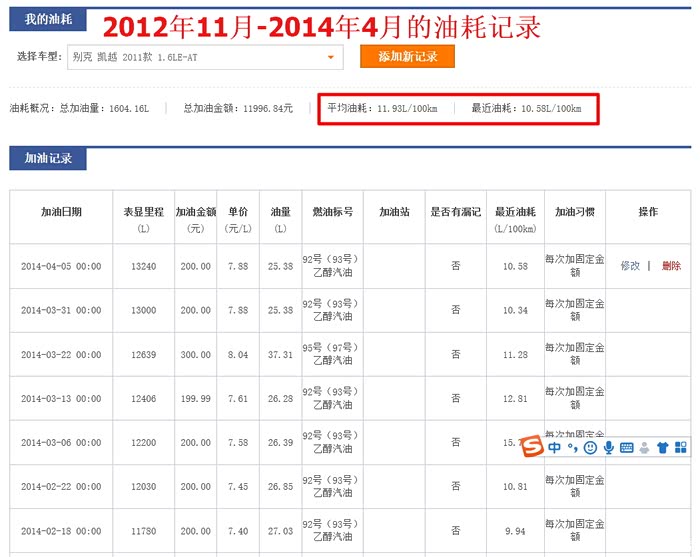Click mileage value 12406
700x557 pixels.
(143, 399)
